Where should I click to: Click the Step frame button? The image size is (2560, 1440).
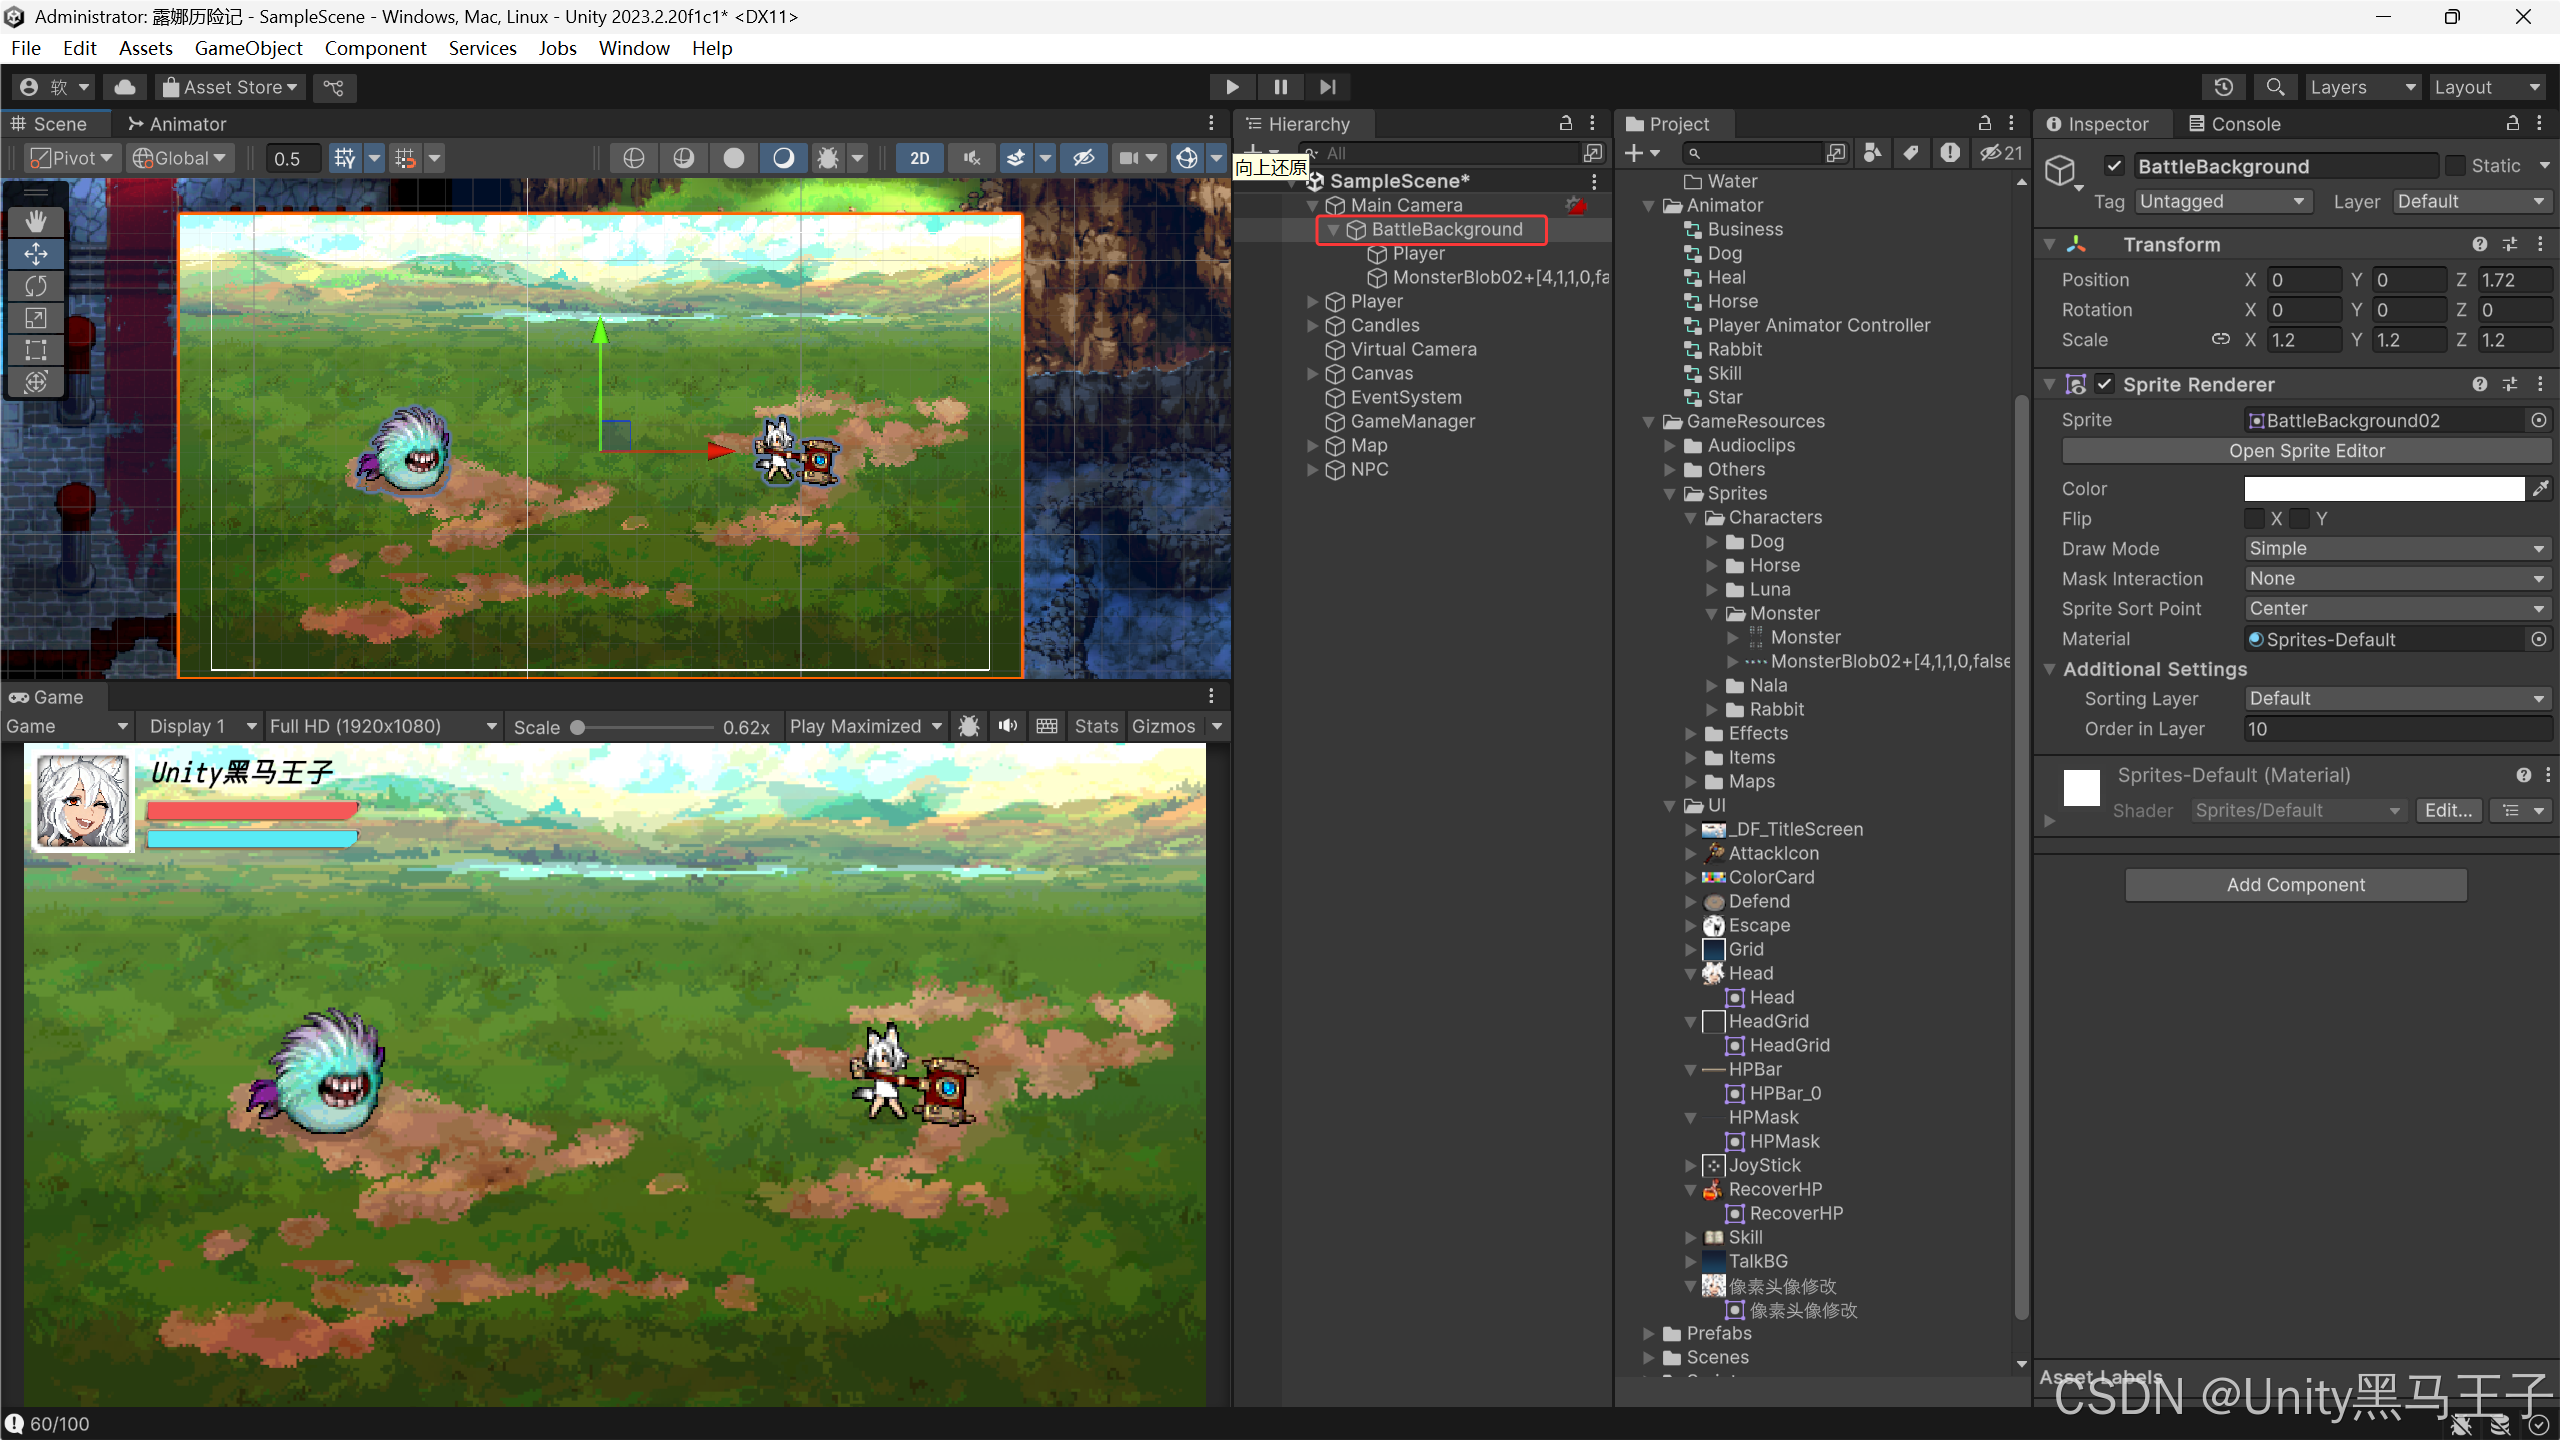[x=1328, y=87]
